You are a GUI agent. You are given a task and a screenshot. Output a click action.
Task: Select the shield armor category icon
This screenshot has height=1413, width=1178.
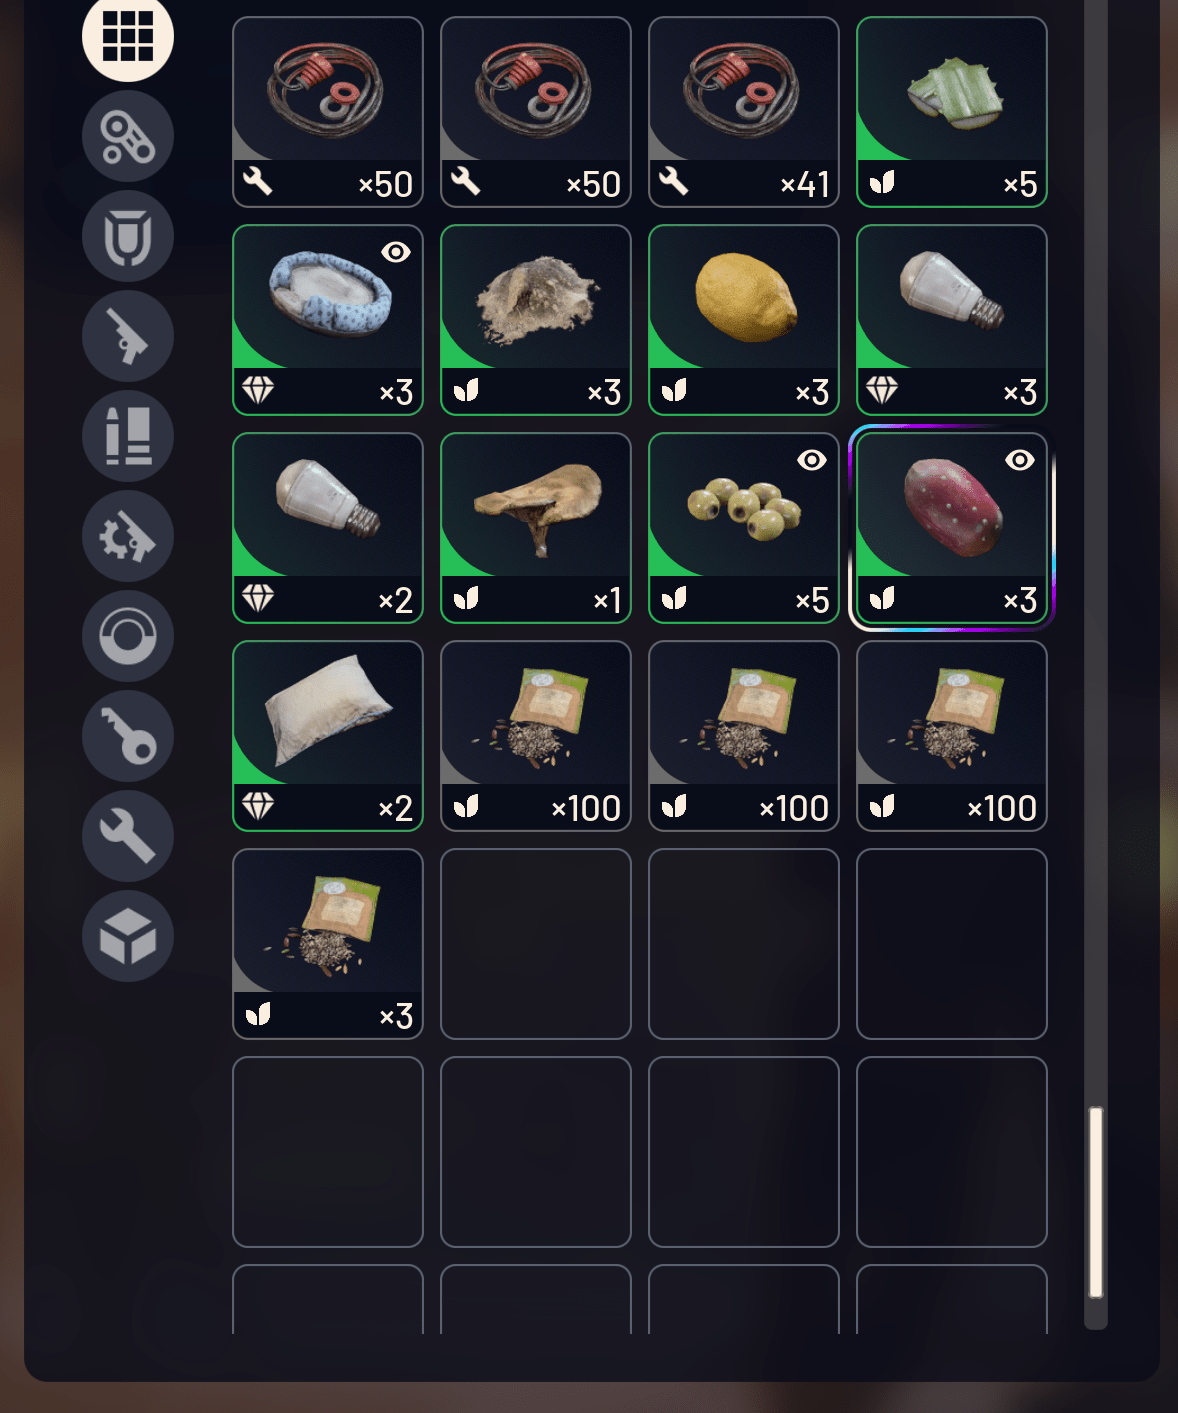[128, 236]
